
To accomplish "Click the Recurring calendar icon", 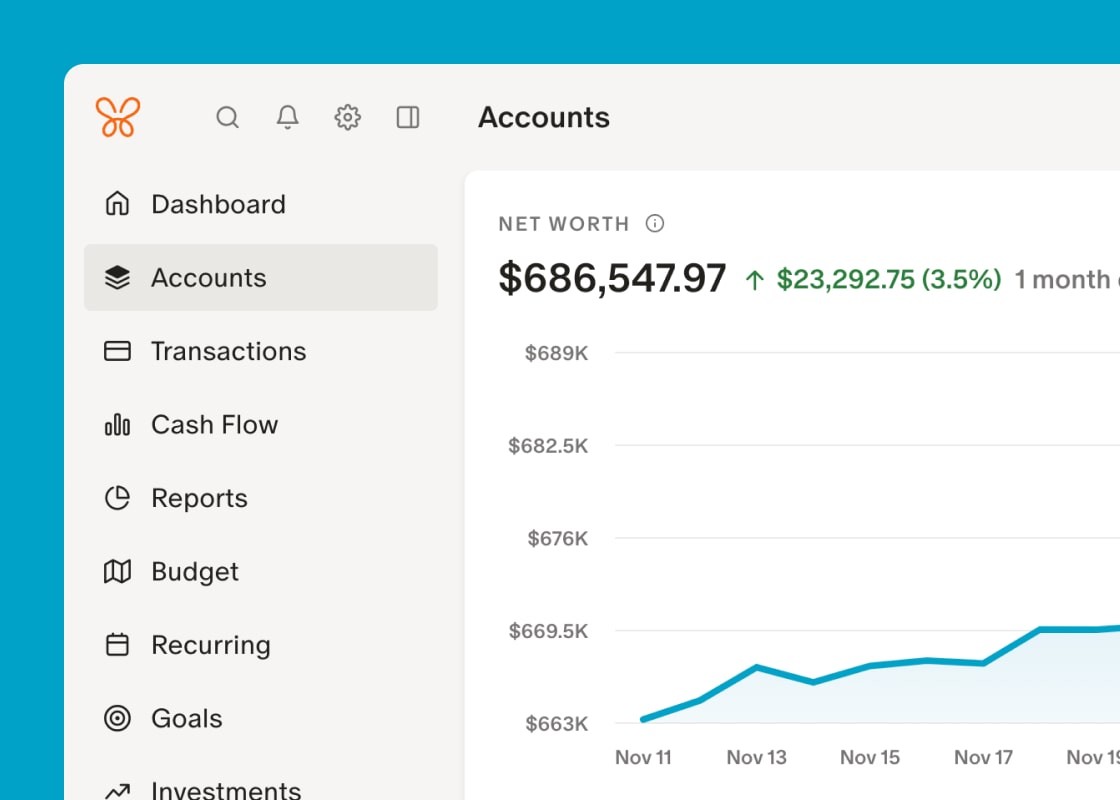I will [117, 644].
